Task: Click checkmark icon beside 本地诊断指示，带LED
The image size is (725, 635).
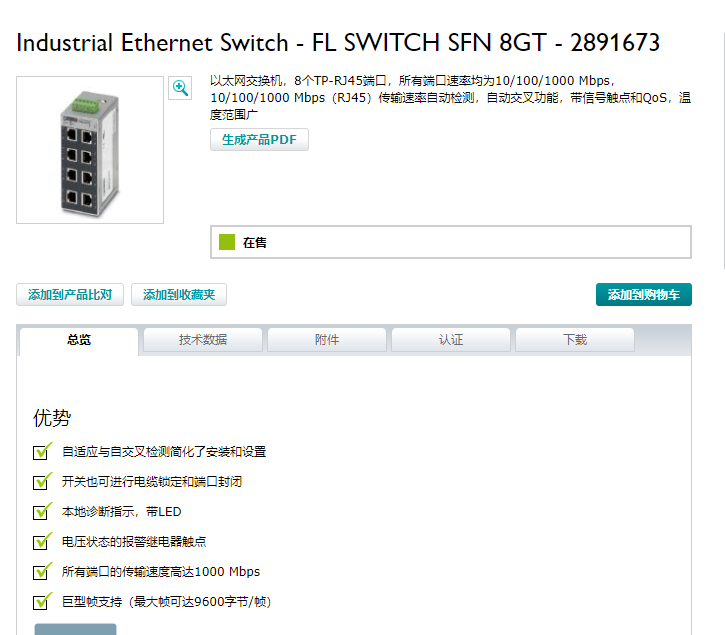Action: coord(42,512)
